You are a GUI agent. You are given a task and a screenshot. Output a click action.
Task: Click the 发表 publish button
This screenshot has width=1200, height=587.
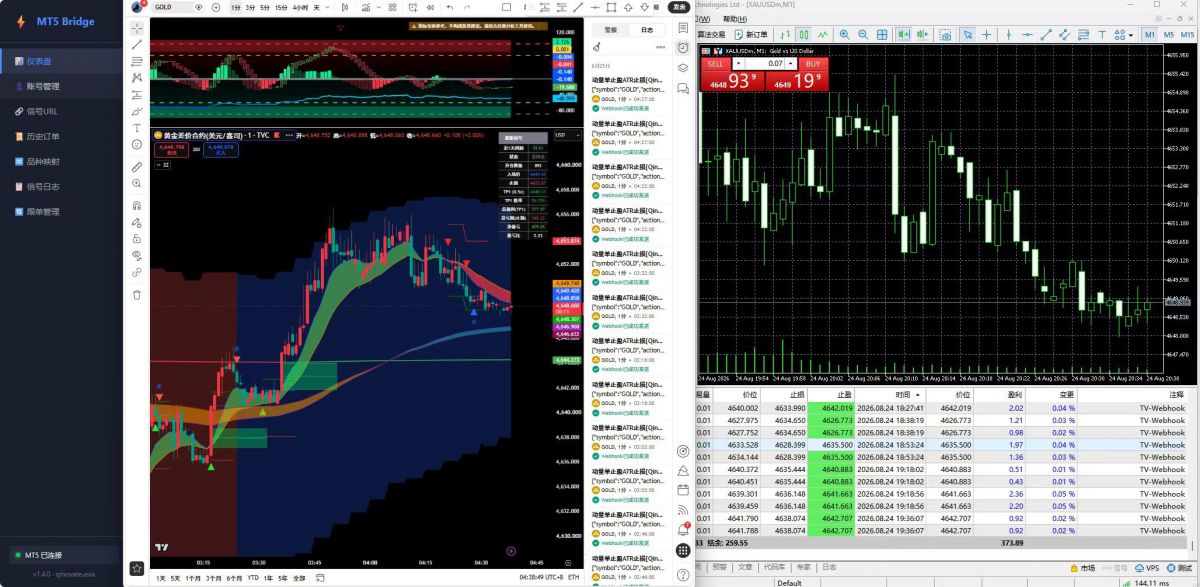pyautogui.click(x=679, y=7)
